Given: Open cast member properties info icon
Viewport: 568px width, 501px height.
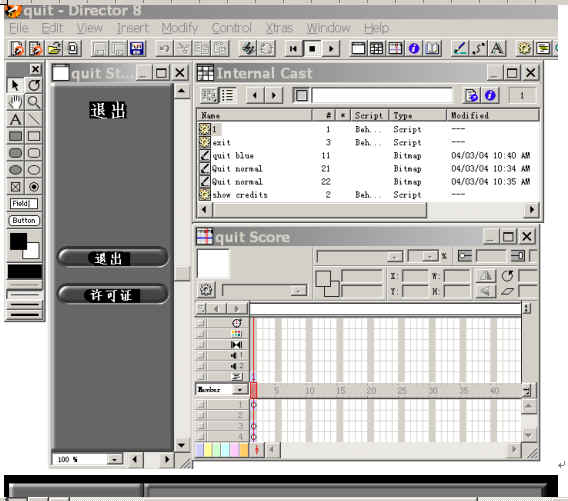Looking at the screenshot, I should (490, 96).
